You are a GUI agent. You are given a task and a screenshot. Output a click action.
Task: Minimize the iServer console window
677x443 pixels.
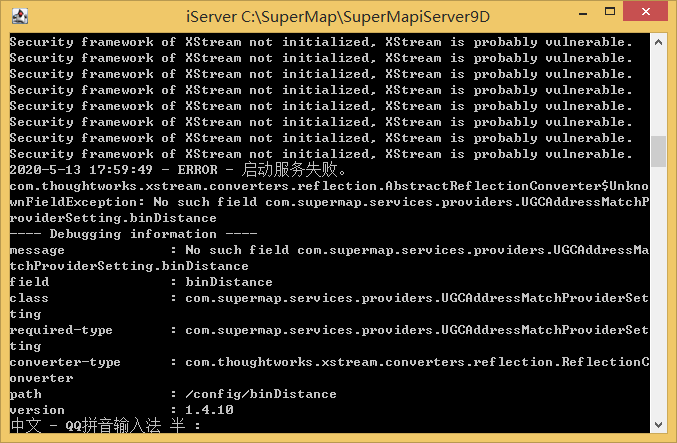point(583,13)
